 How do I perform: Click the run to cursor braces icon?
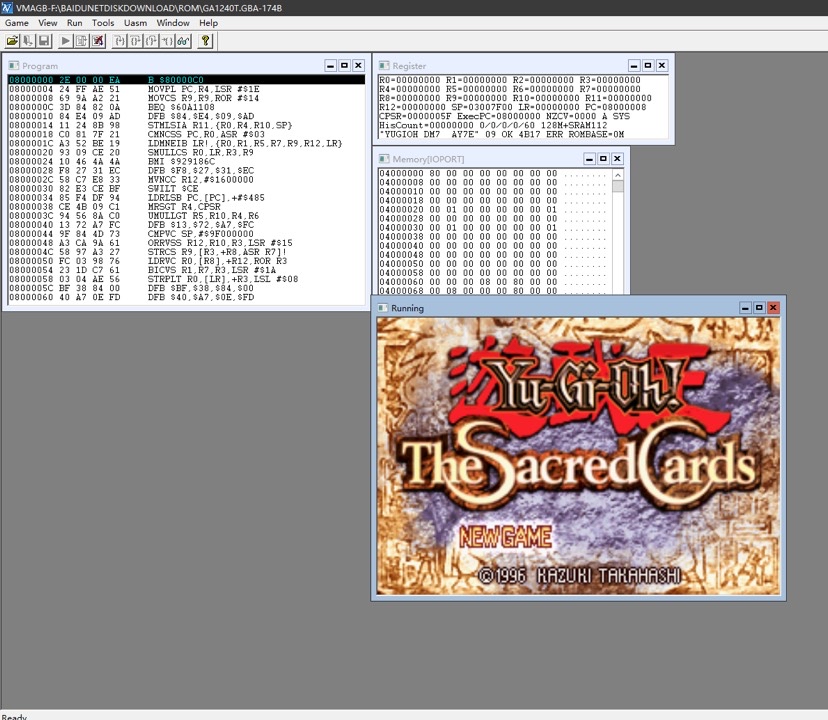tap(167, 41)
